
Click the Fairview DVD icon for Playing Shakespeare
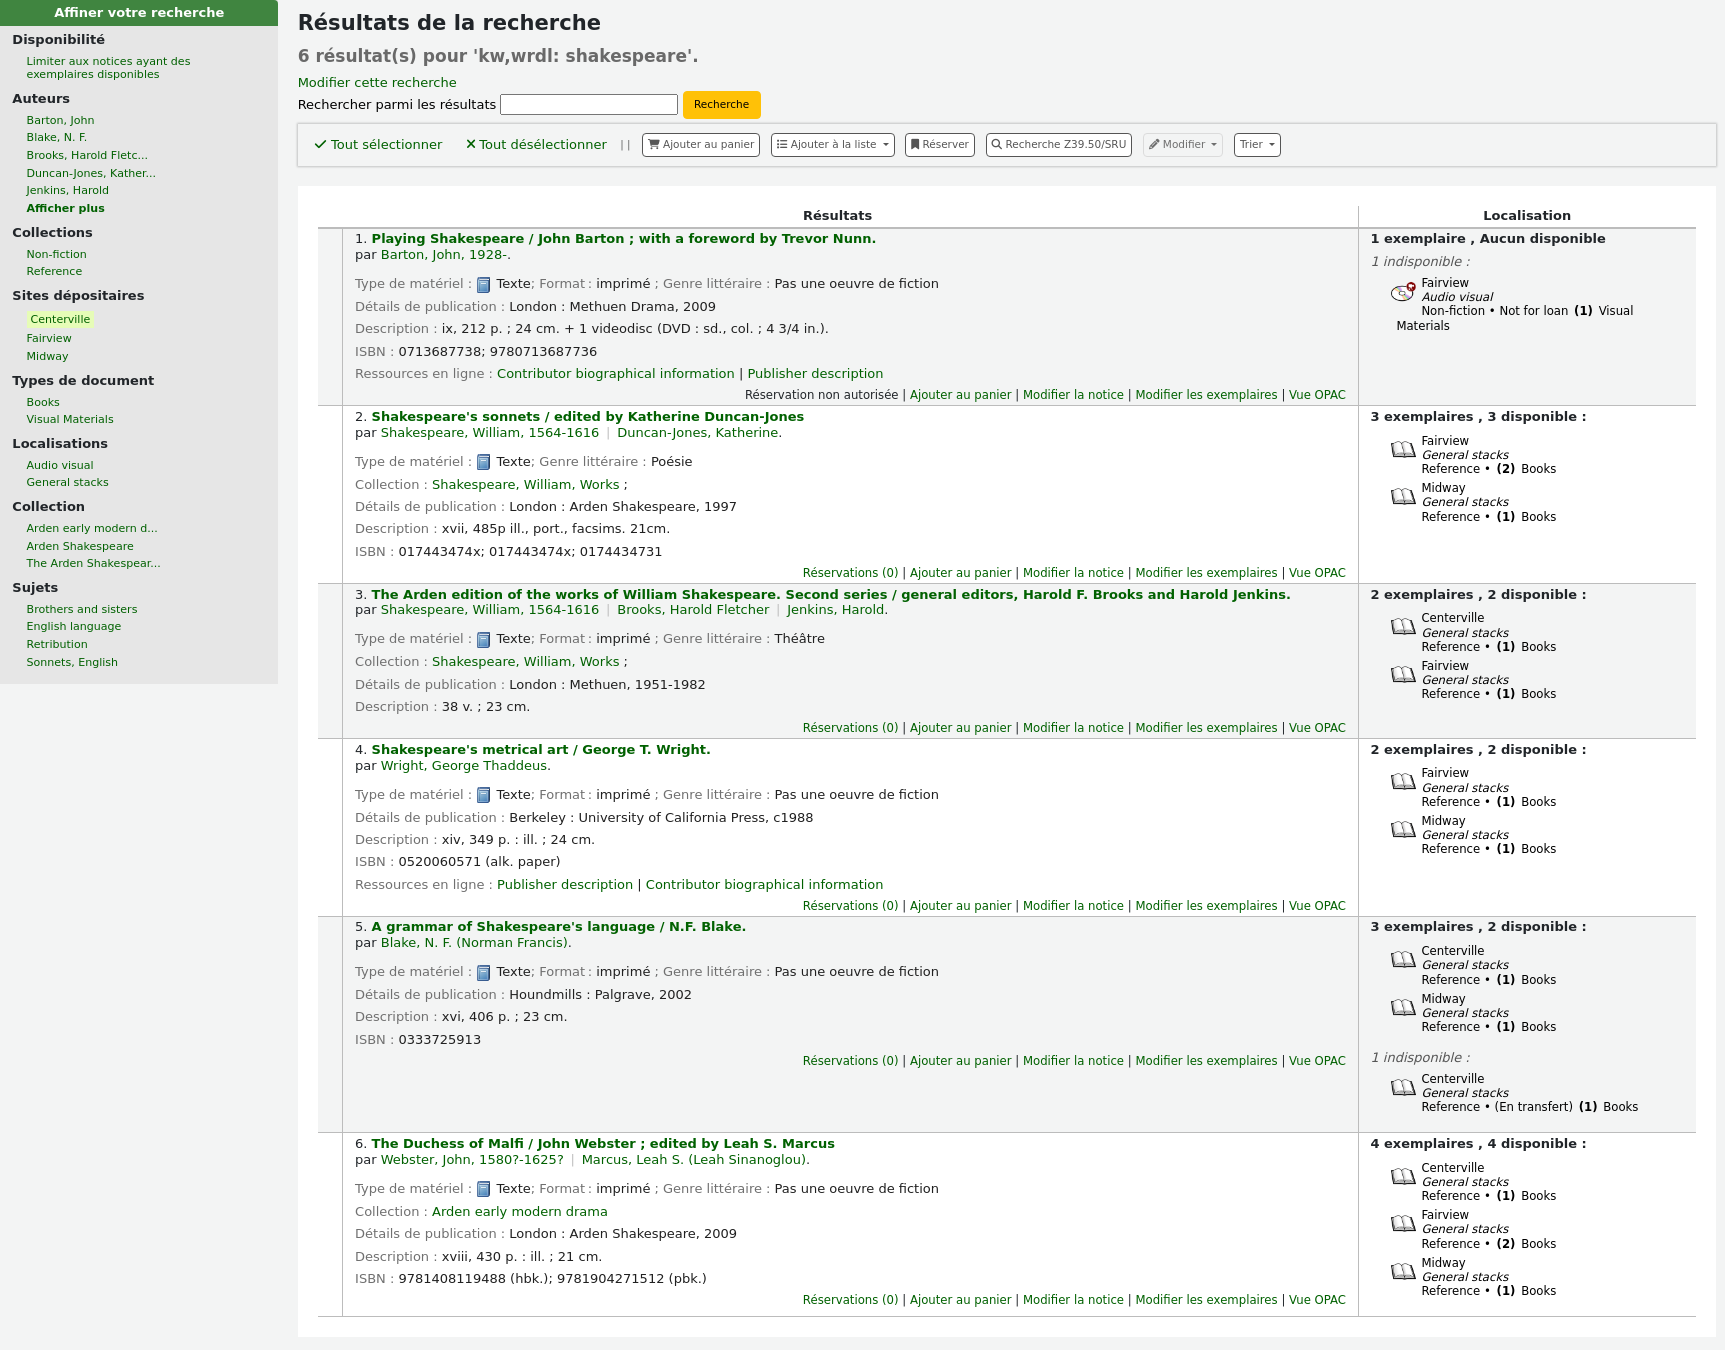coord(1403,292)
